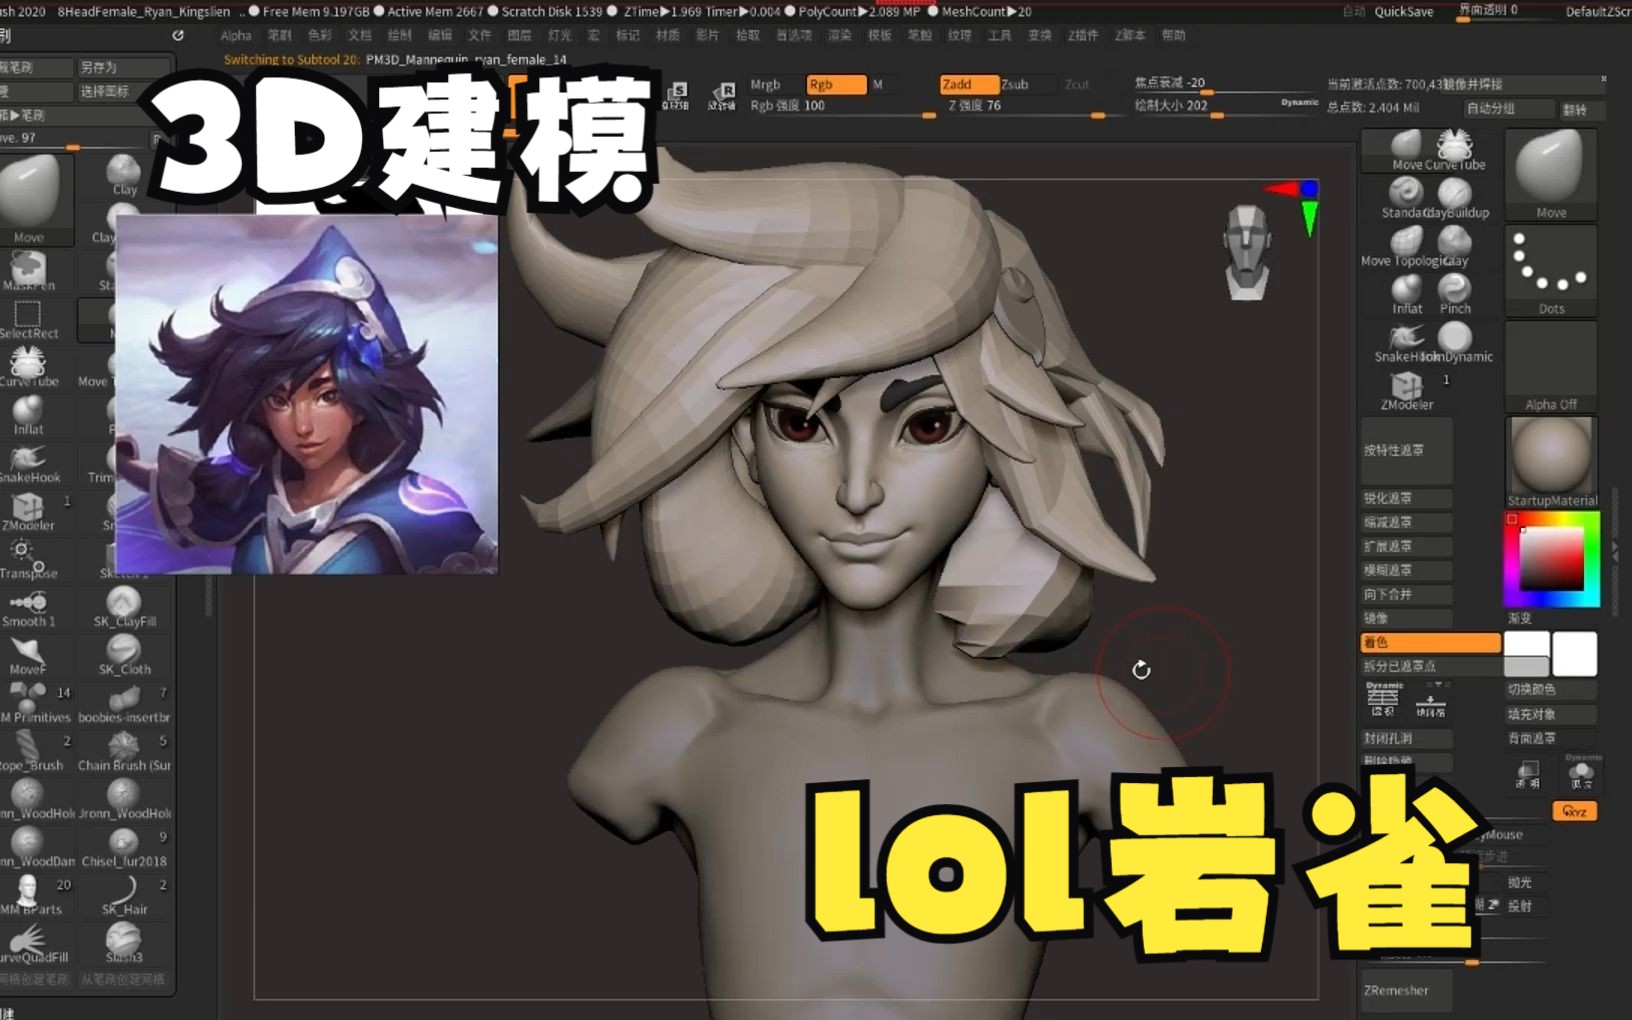This screenshot has width=1632, height=1020.
Task: Open the Z插件 (ZPlugin) menu
Action: coord(1082,35)
